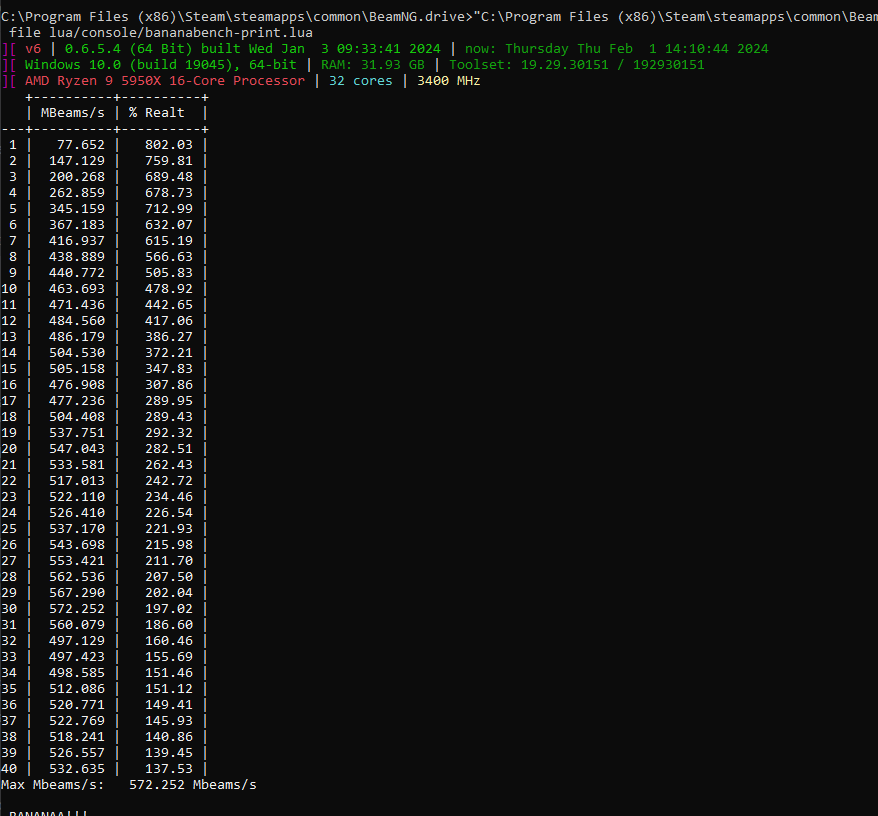Click the value 567.290 in row 29

click(77, 593)
